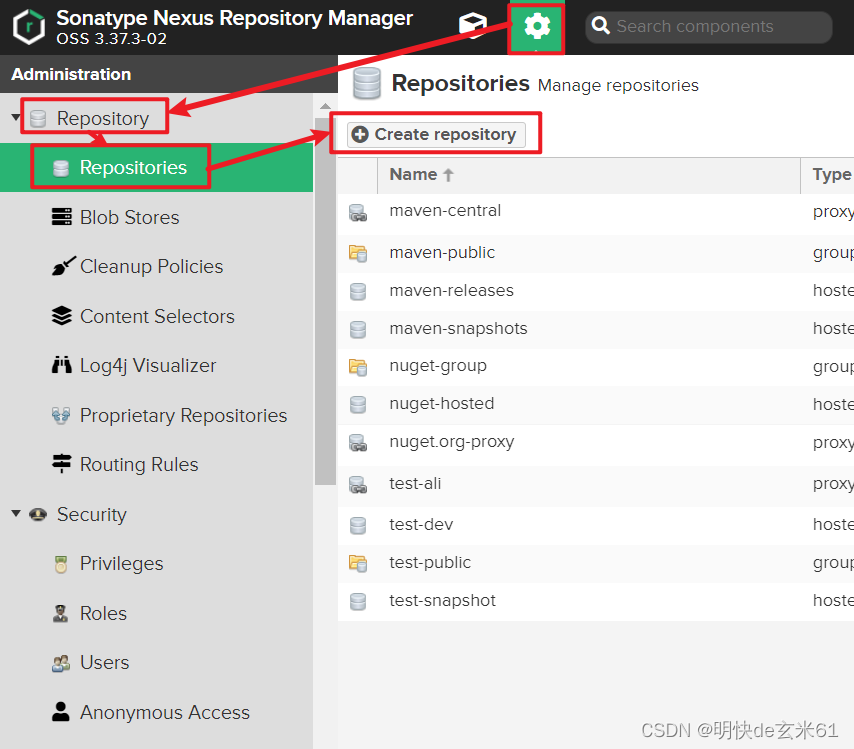Image resolution: width=854 pixels, height=749 pixels.
Task: Click the sidebar vertical scrollbar thumb
Action: pyautogui.click(x=325, y=301)
